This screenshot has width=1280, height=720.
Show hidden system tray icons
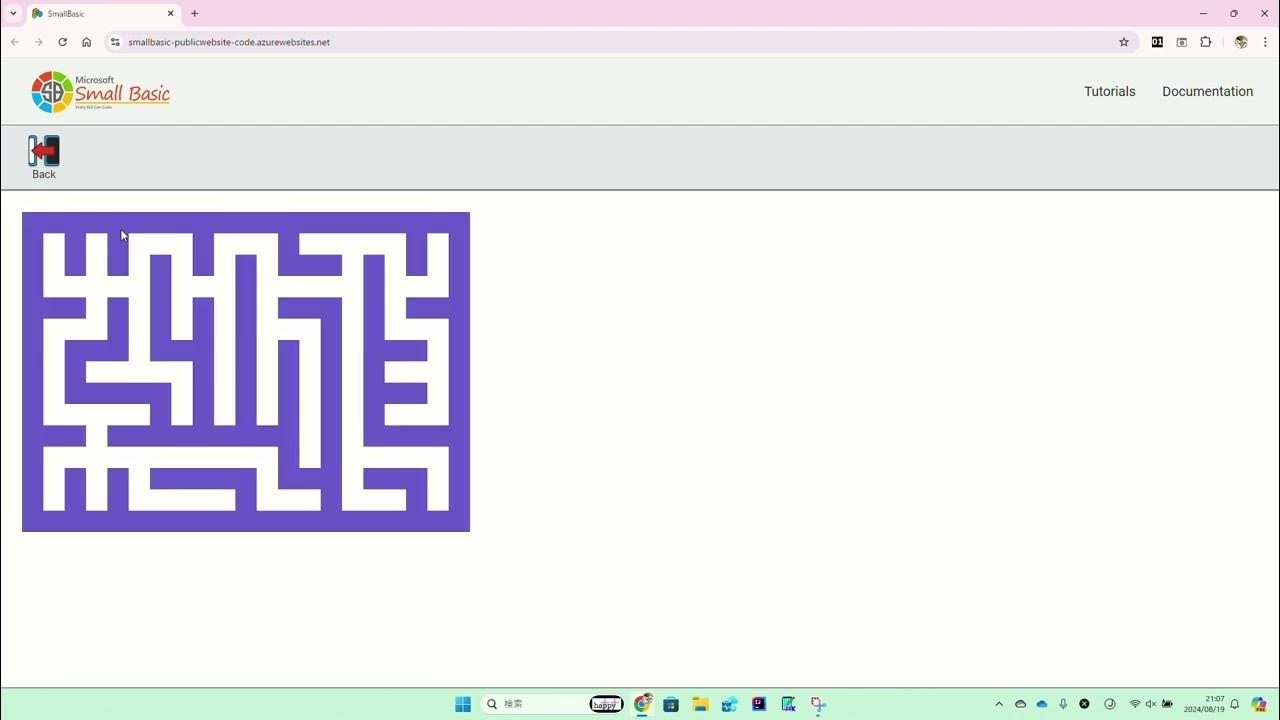click(998, 704)
